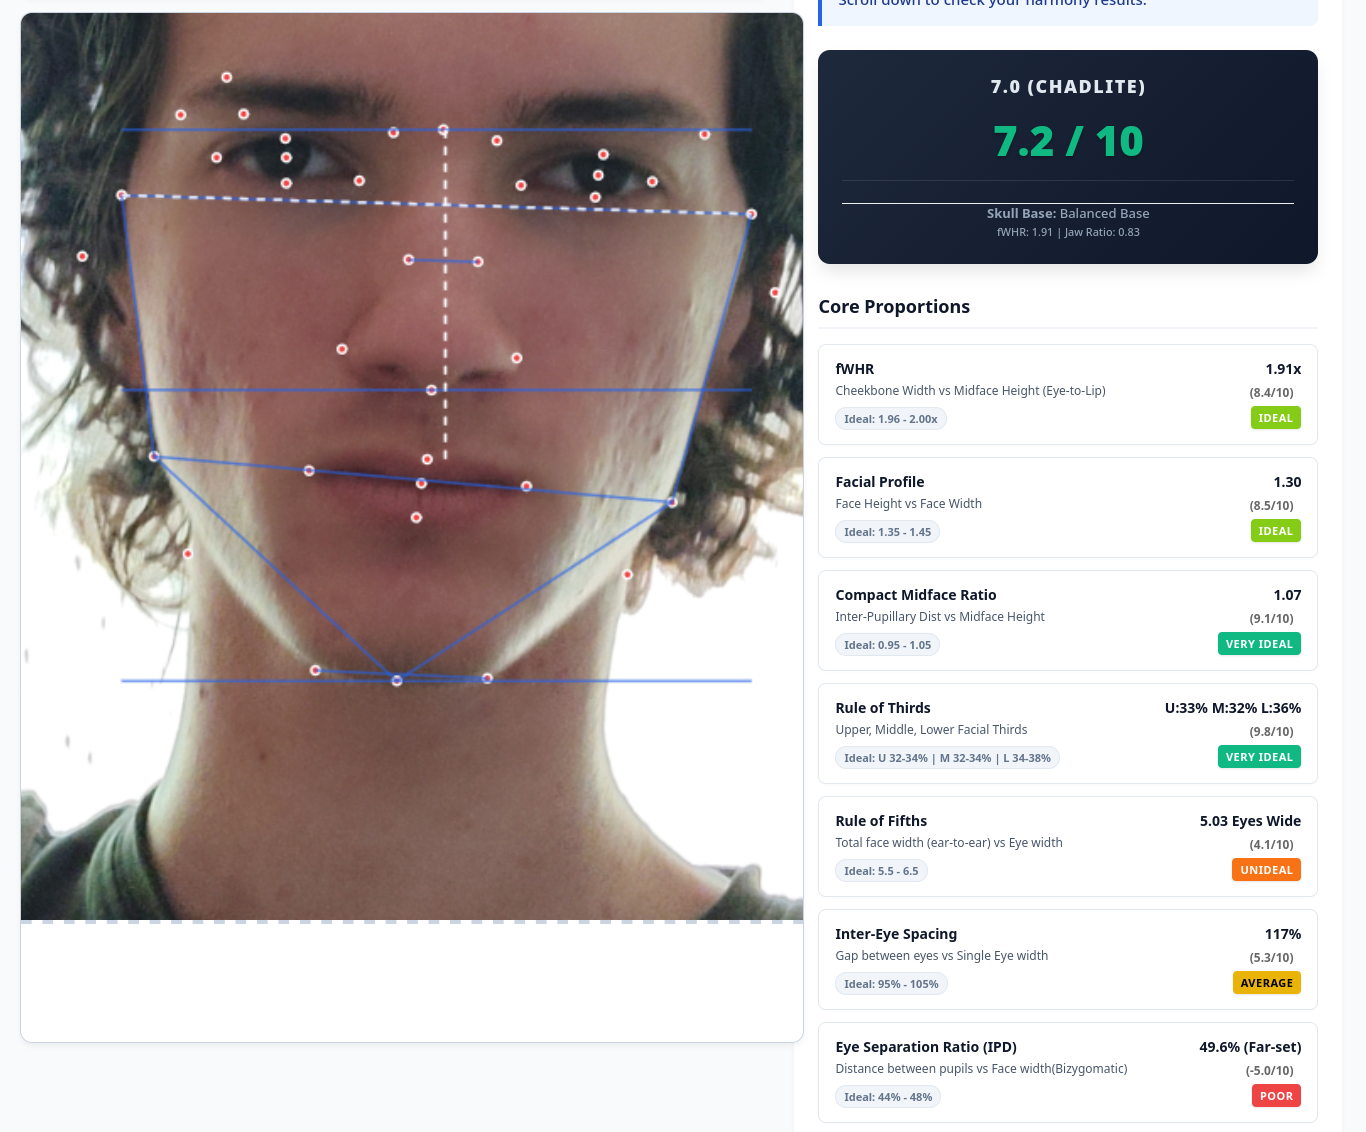This screenshot has height=1132, width=1366.
Task: Select the yellow AVERAGE badge
Action: click(1266, 983)
